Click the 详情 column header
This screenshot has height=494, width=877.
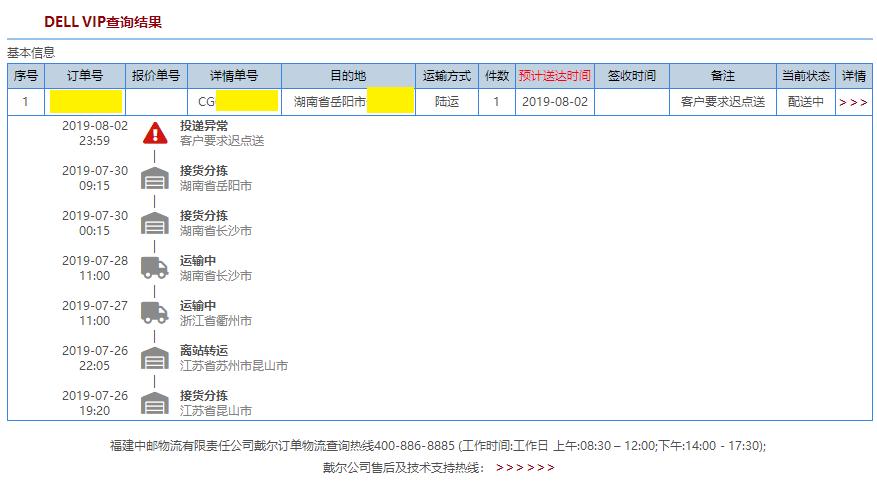point(854,76)
